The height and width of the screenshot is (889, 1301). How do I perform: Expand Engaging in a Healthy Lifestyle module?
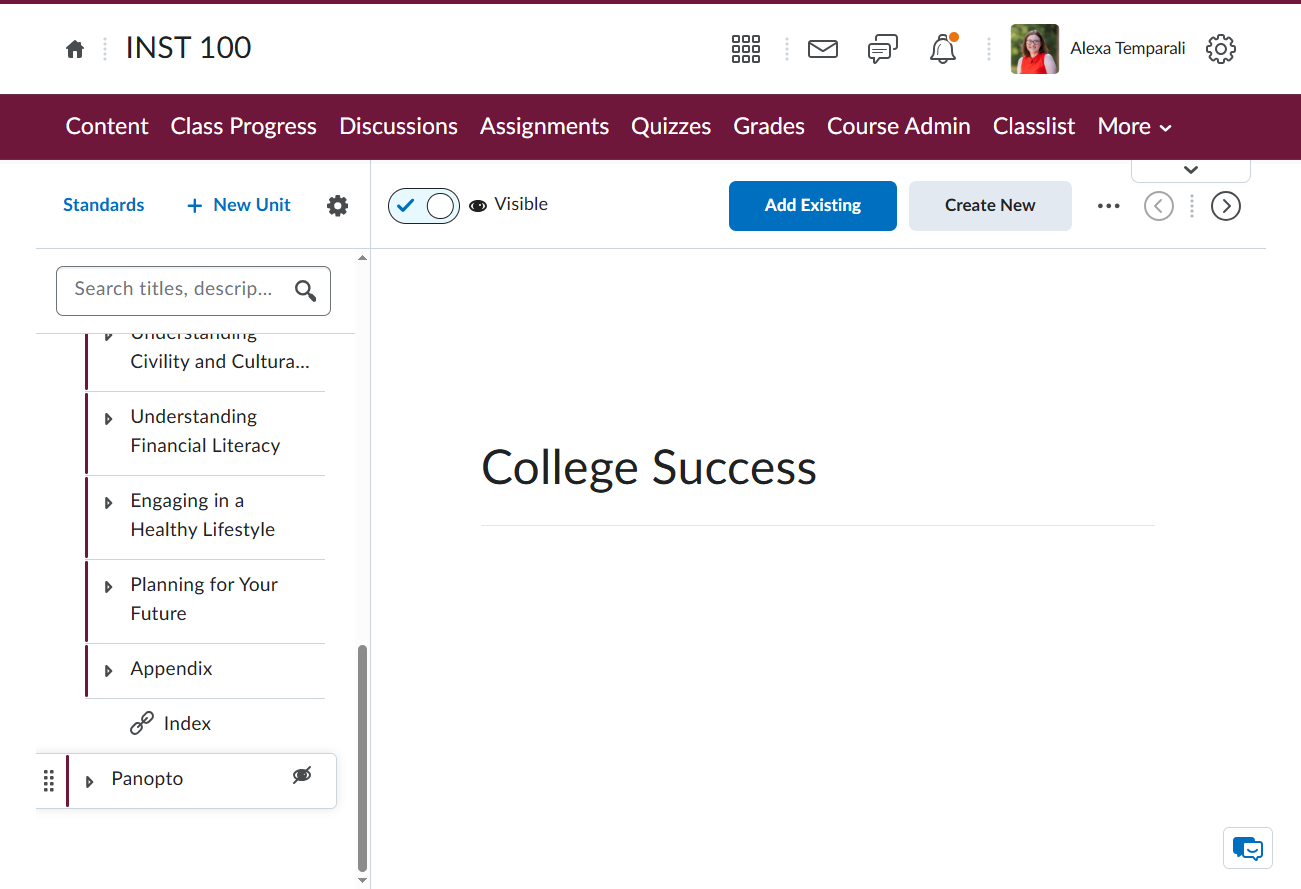pyautogui.click(x=109, y=503)
